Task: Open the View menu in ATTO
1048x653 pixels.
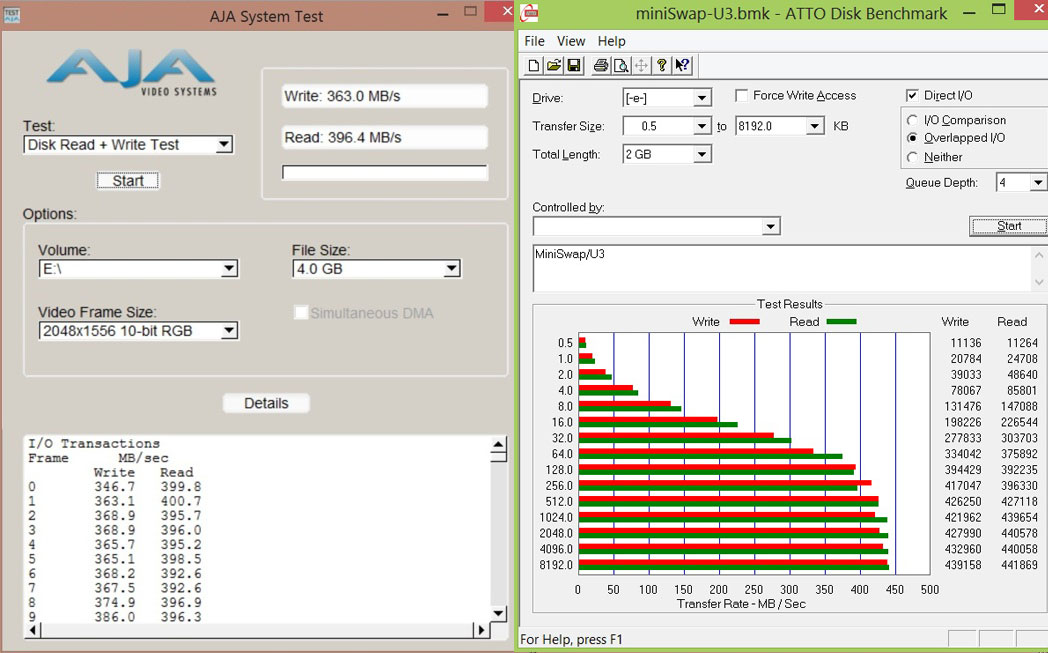Action: click(x=571, y=41)
